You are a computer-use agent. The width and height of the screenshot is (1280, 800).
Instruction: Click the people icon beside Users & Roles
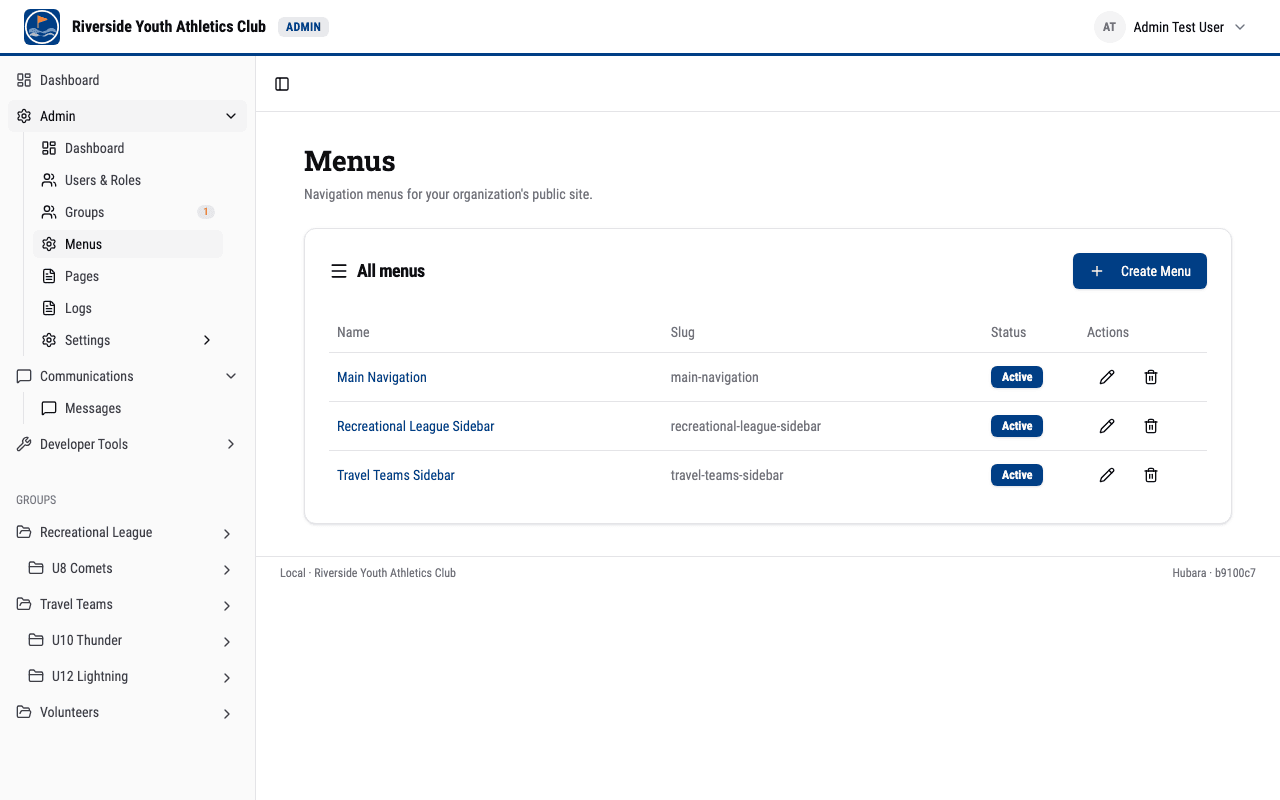pyautogui.click(x=49, y=180)
